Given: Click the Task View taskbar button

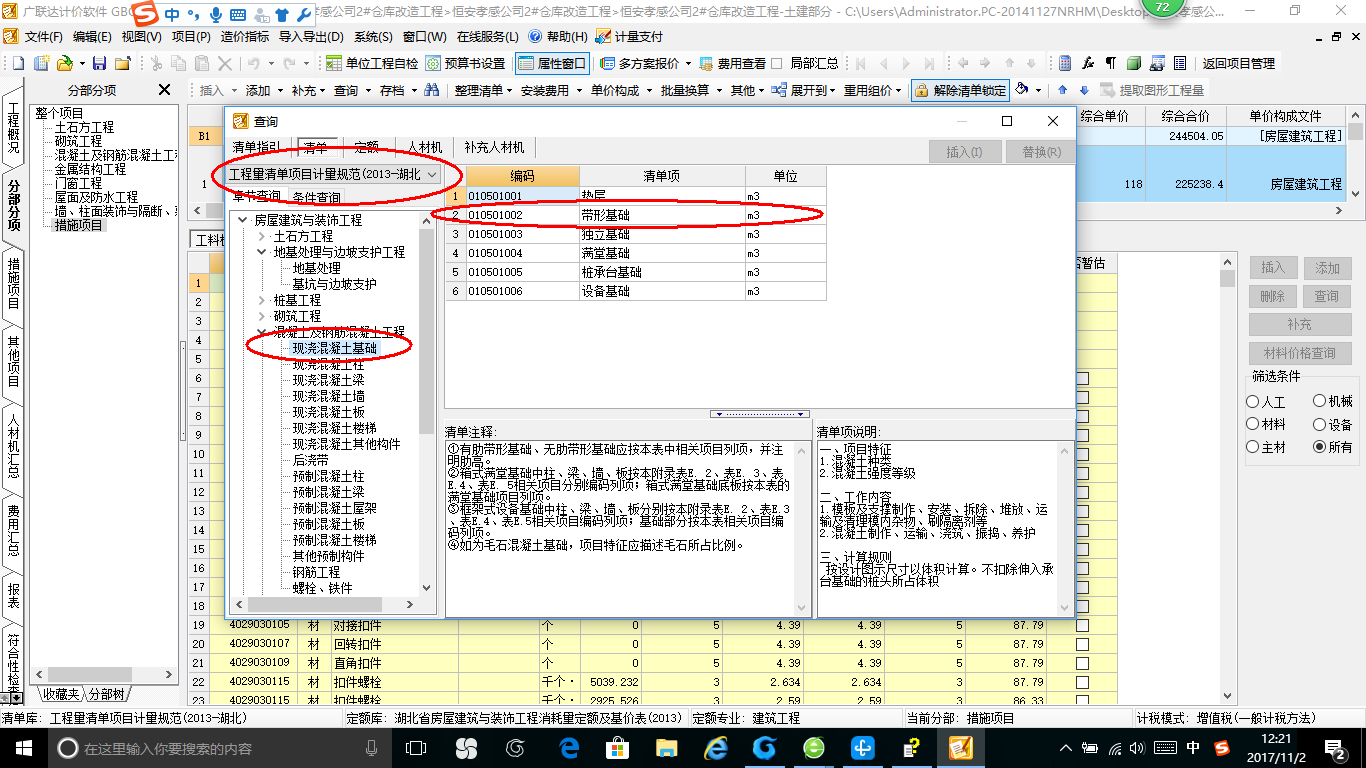Looking at the screenshot, I should (416, 748).
